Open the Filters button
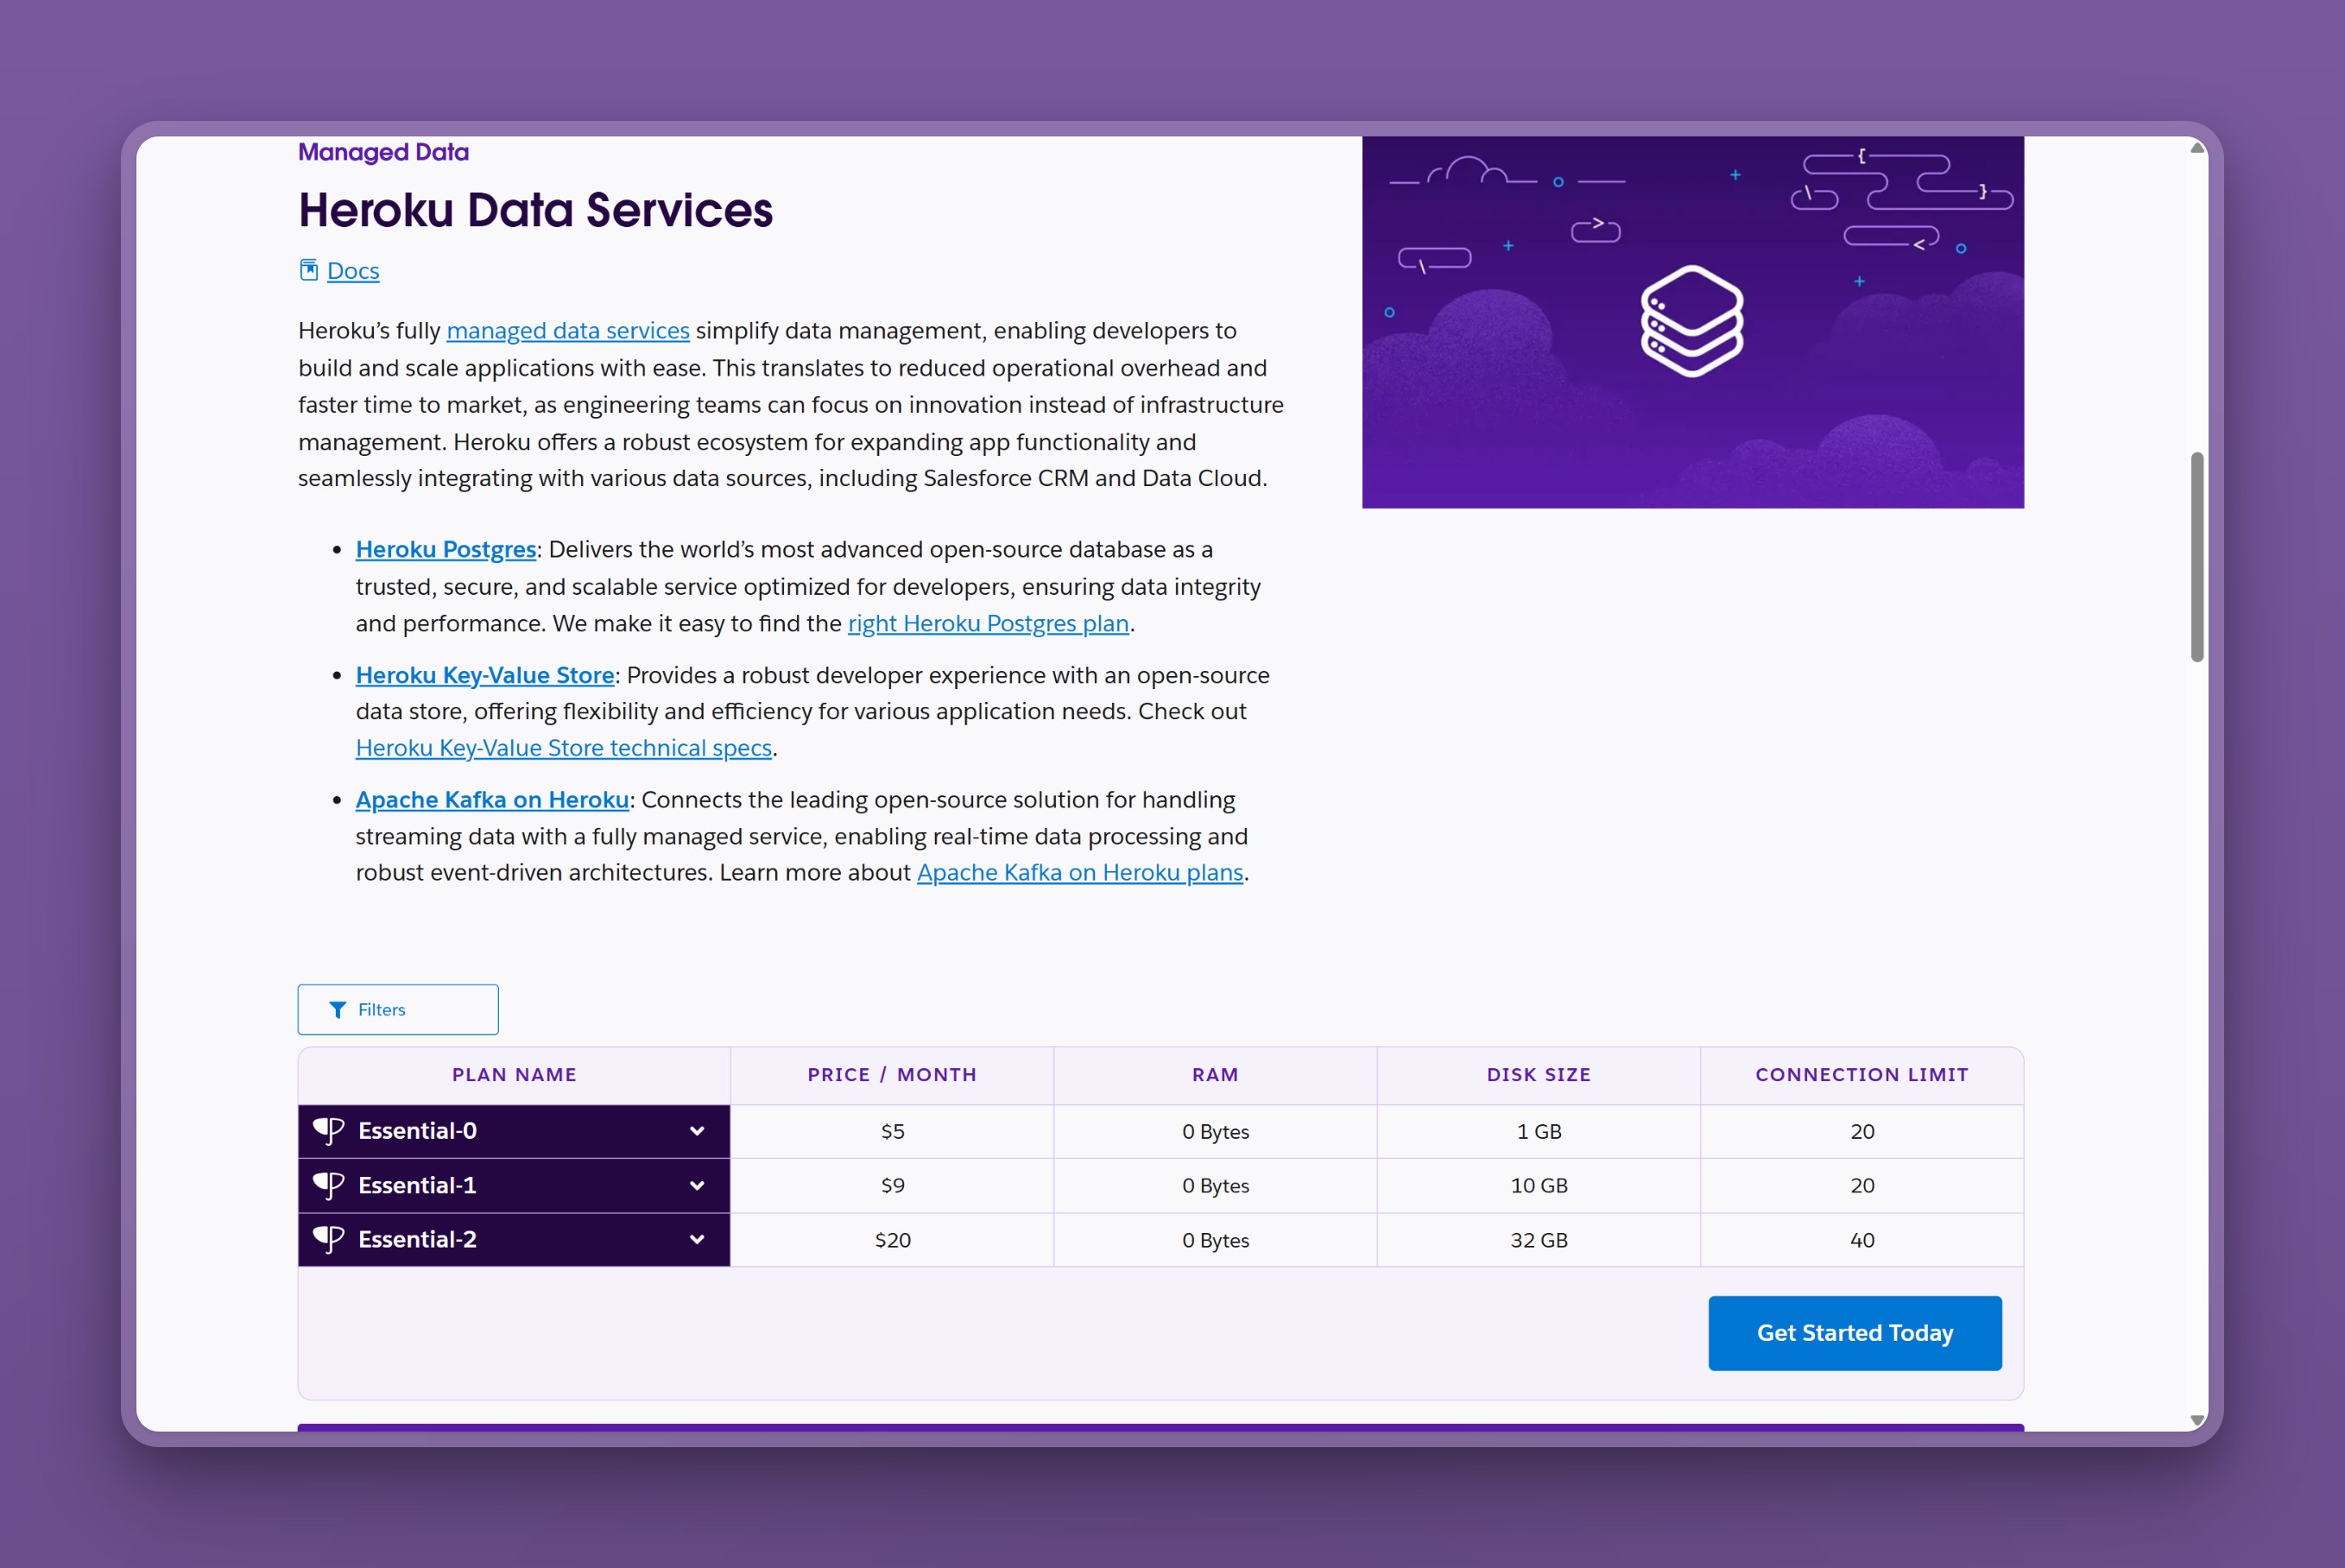Viewport: 2345px width, 1568px height. click(x=398, y=1010)
